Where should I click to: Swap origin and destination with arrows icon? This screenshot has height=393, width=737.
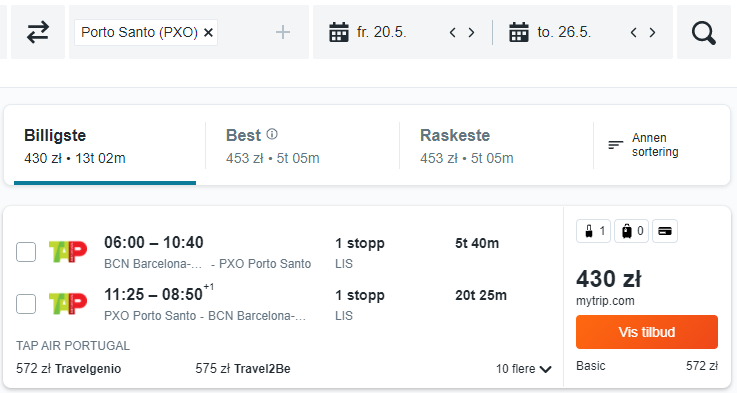click(x=38, y=32)
